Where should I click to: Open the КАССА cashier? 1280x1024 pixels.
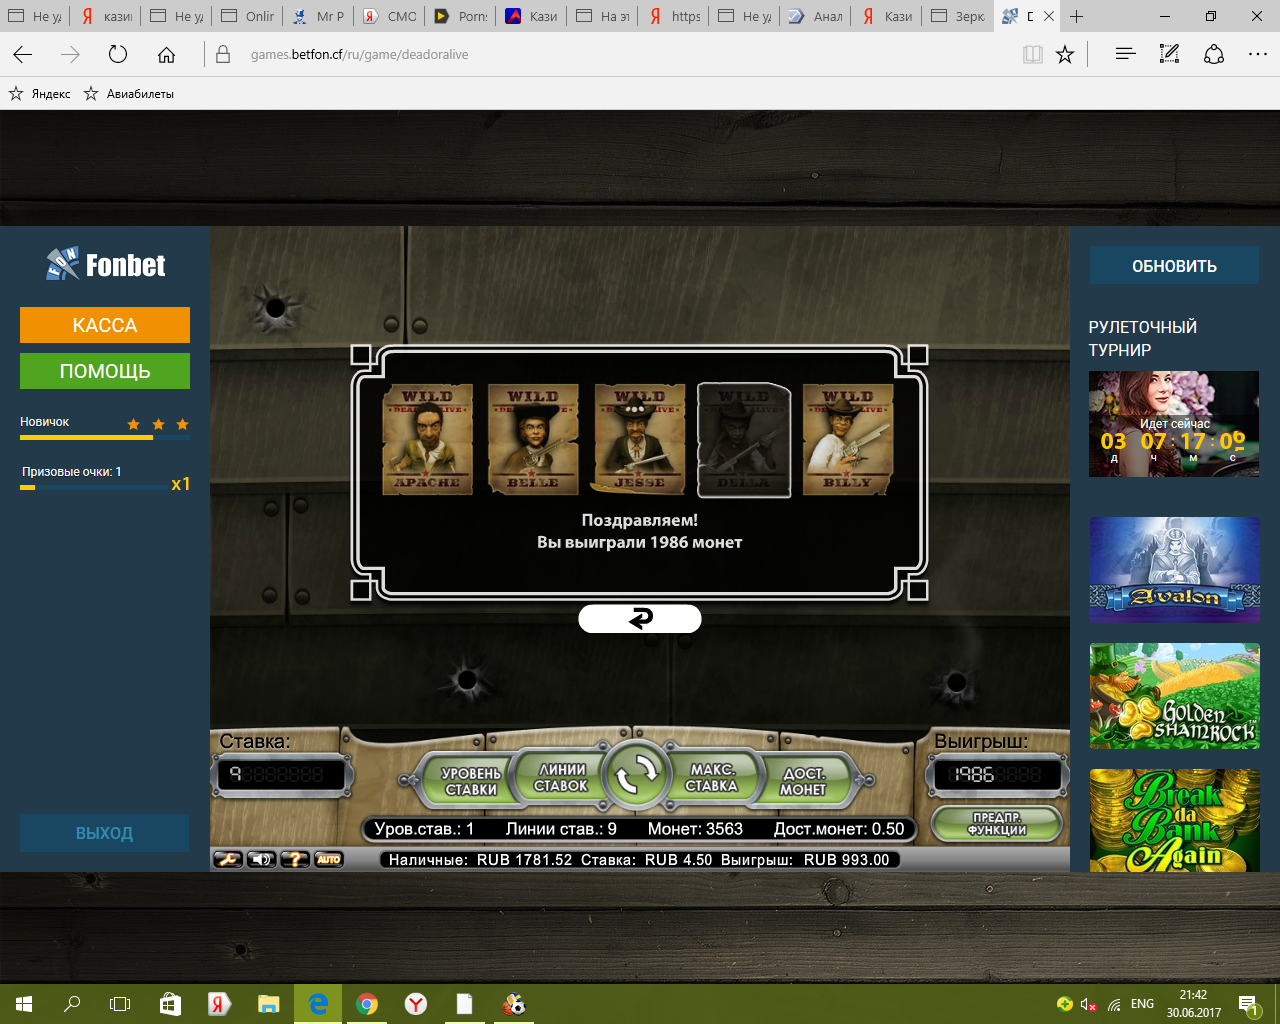(x=105, y=325)
